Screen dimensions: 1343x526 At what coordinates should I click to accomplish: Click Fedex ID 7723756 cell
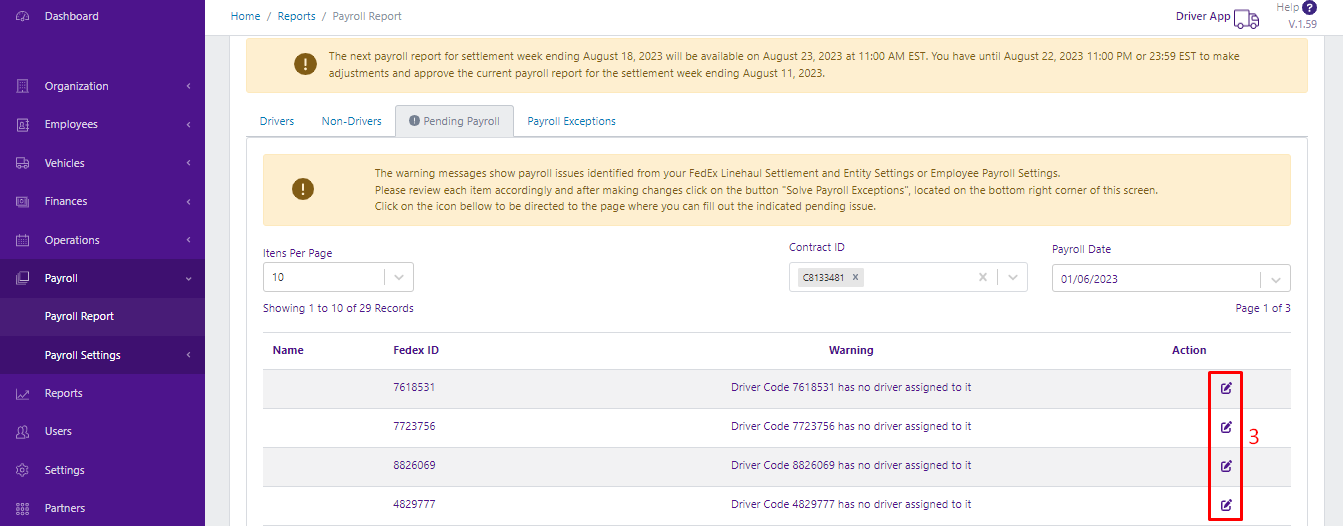414,427
